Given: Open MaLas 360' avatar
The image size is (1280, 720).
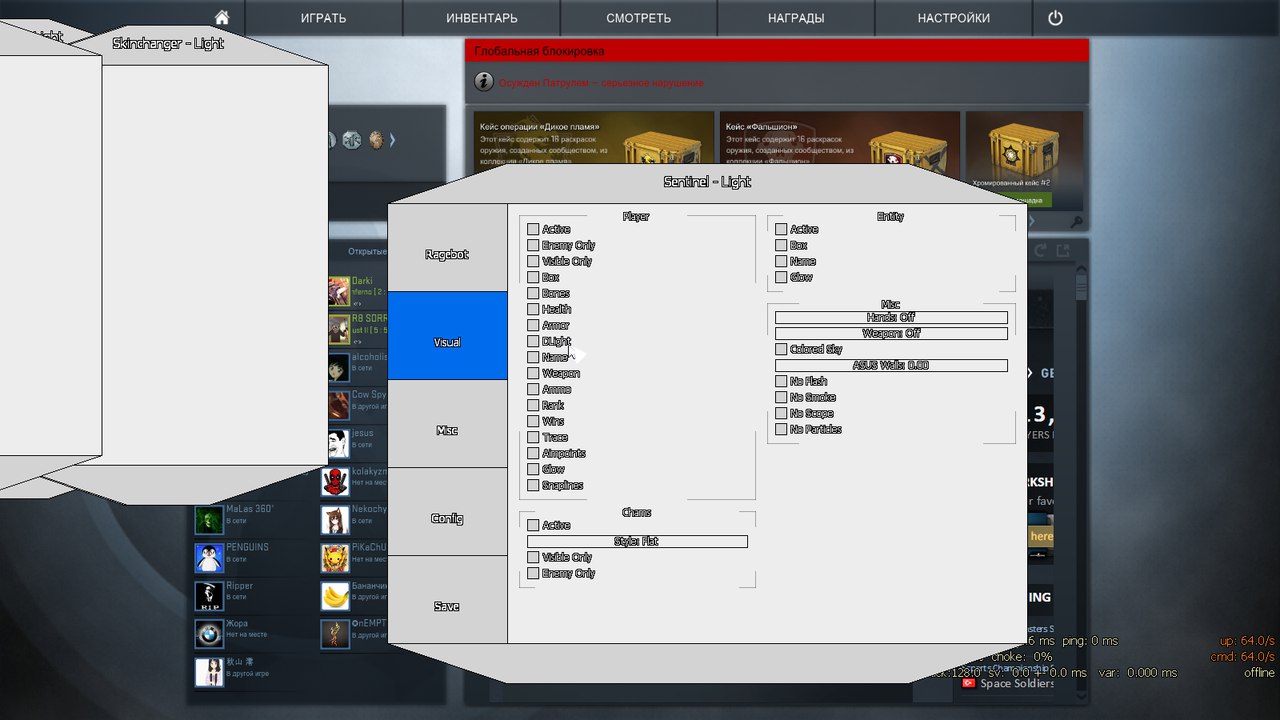Looking at the screenshot, I should click(209, 519).
